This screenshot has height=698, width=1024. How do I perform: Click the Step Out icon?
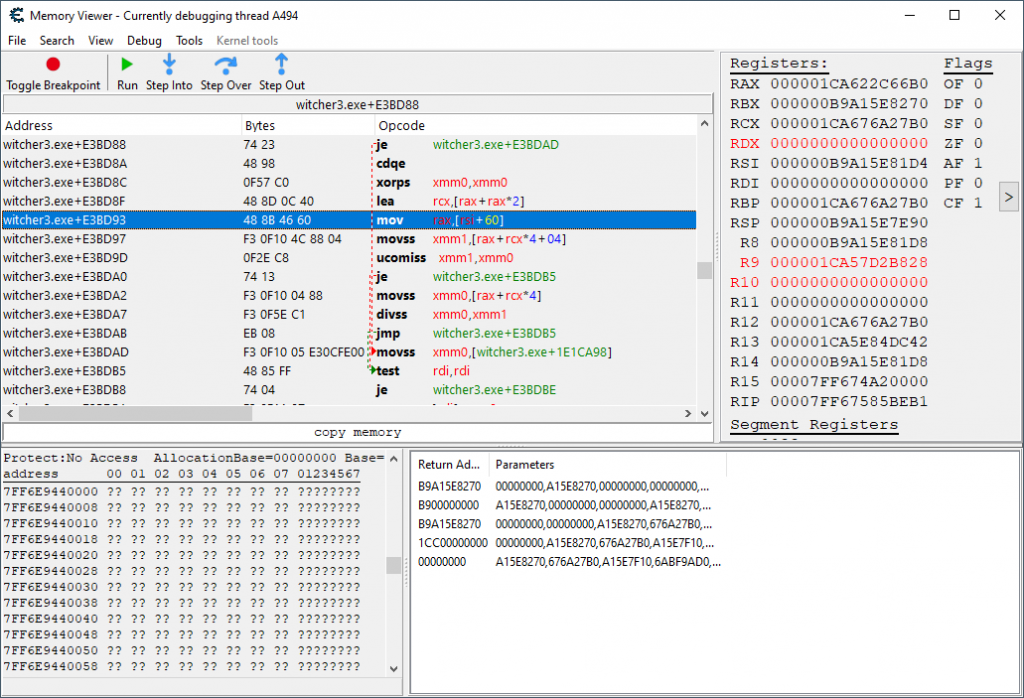click(281, 65)
